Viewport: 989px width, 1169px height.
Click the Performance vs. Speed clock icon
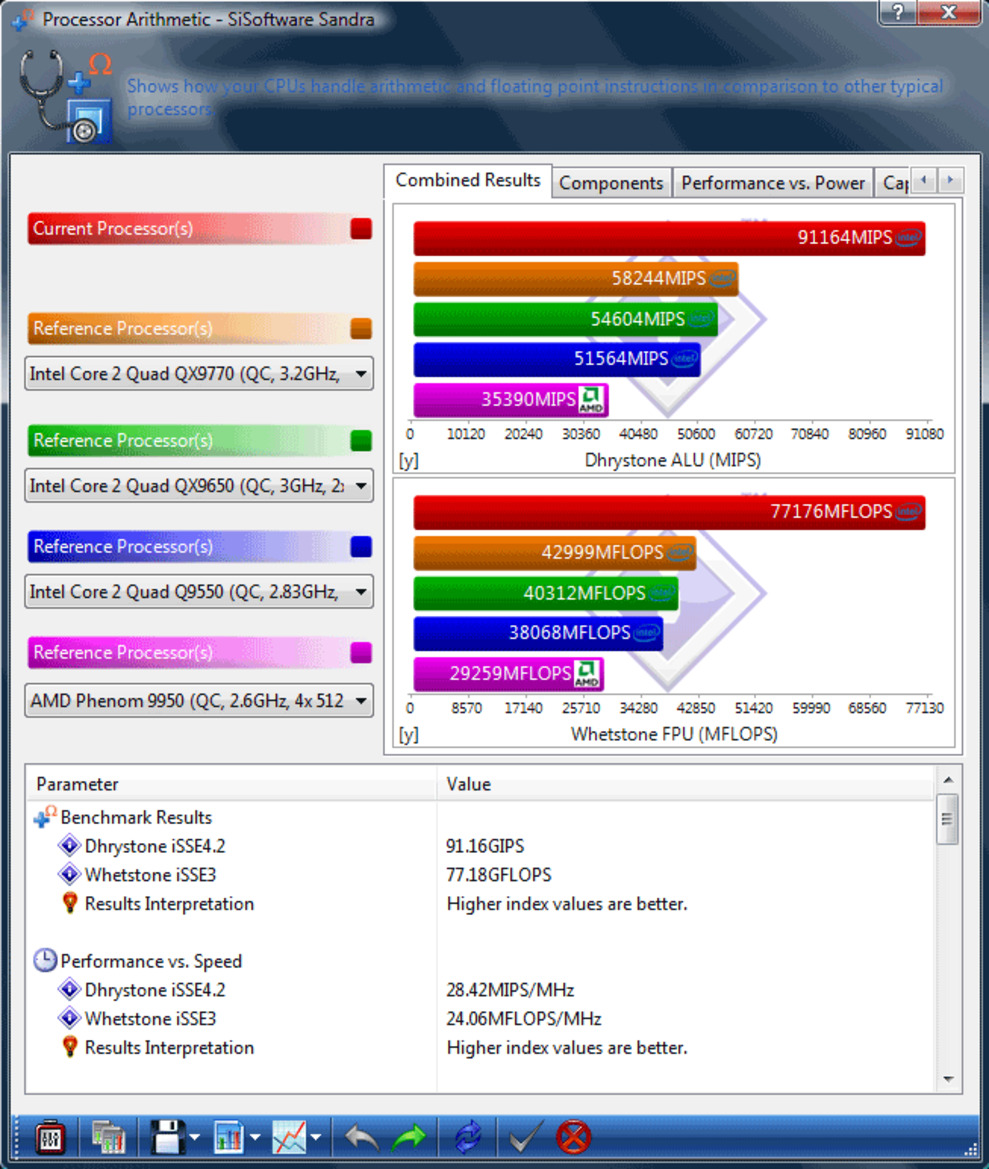click(45, 960)
